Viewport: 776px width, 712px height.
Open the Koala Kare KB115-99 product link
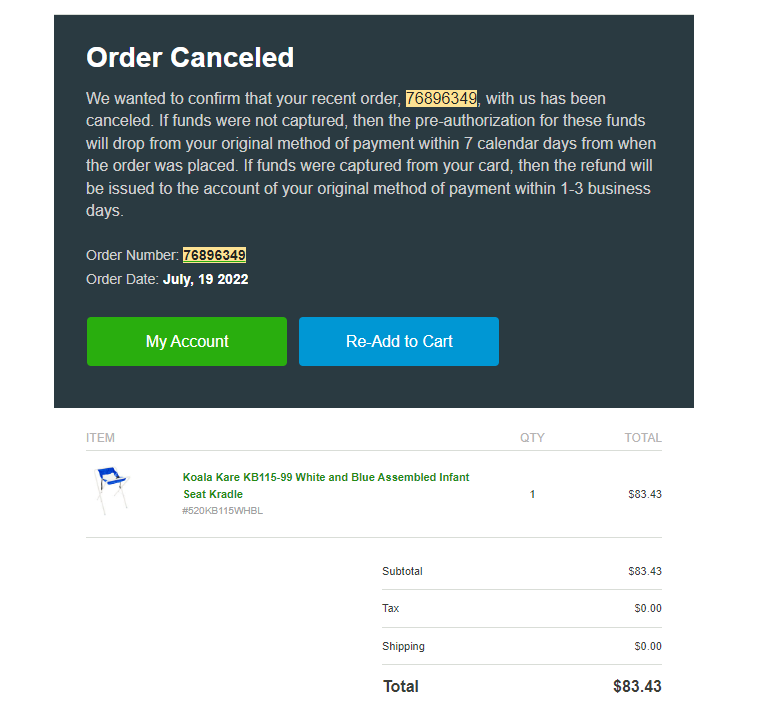point(326,485)
